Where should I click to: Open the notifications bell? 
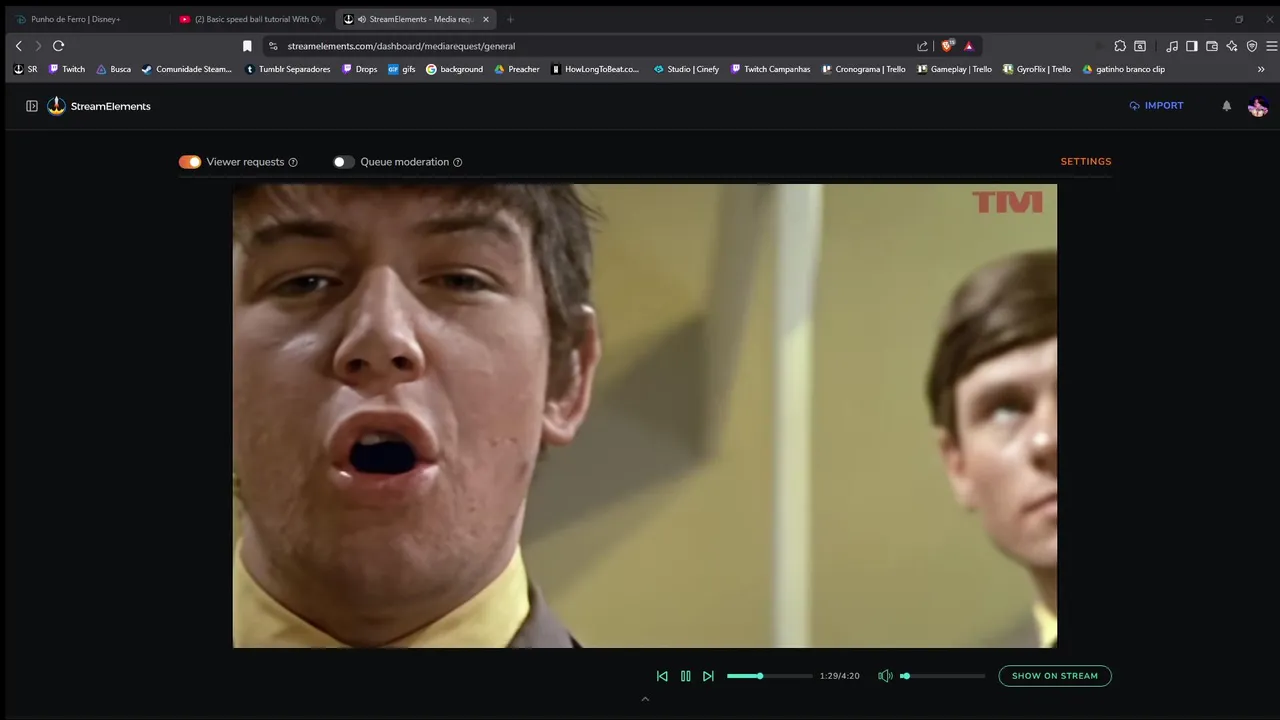click(x=1227, y=106)
